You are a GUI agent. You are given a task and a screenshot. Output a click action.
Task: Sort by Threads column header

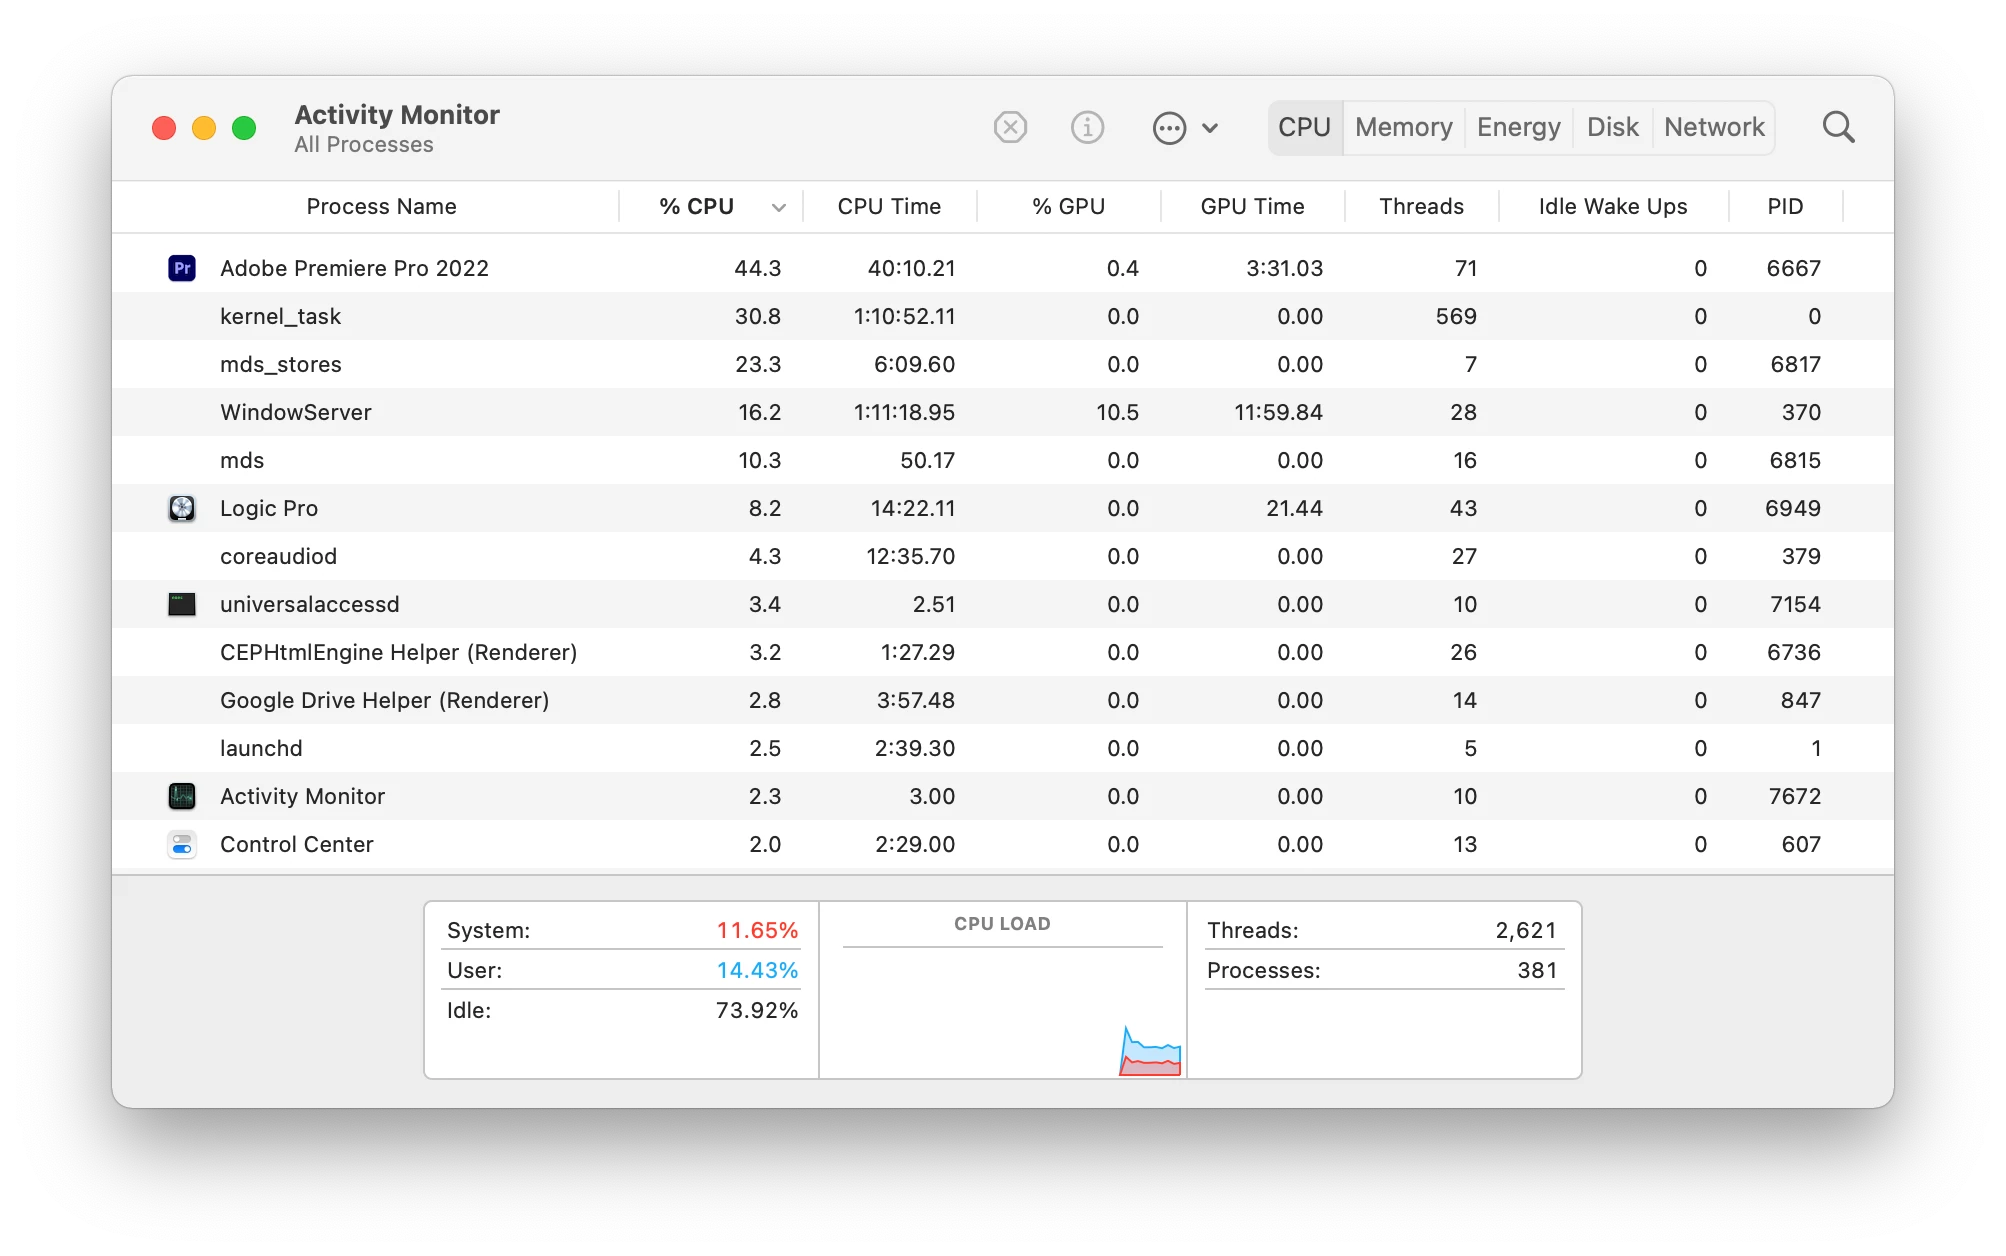point(1421,207)
